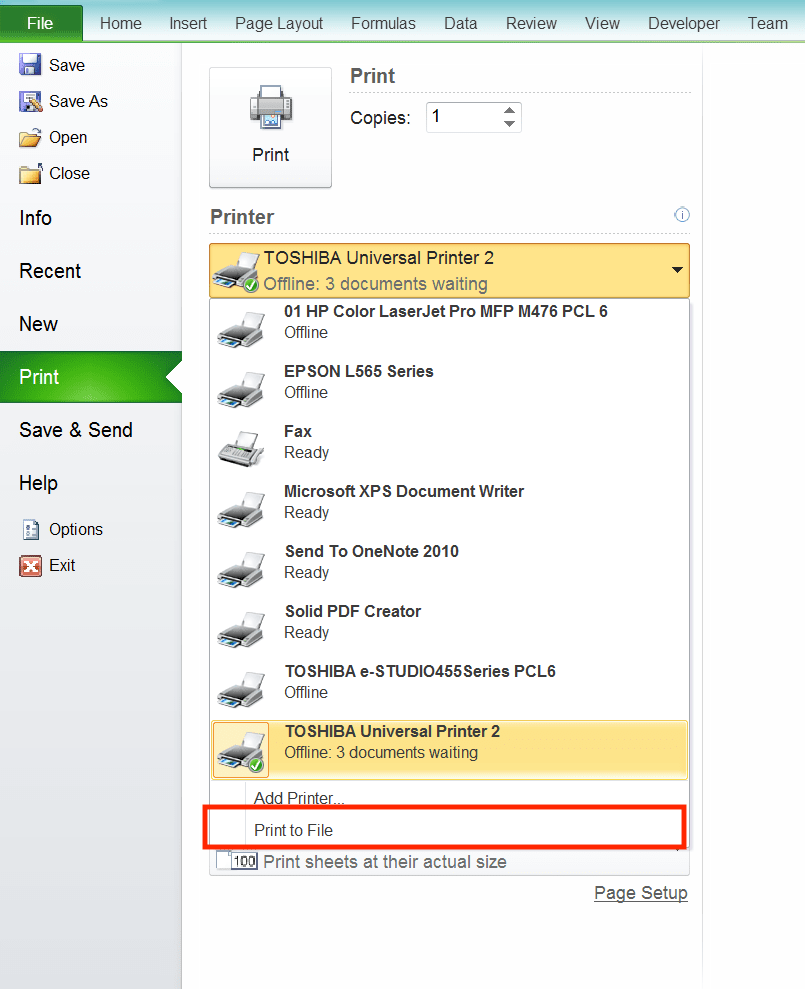Expand the printer selection dropdown arrow

(677, 270)
